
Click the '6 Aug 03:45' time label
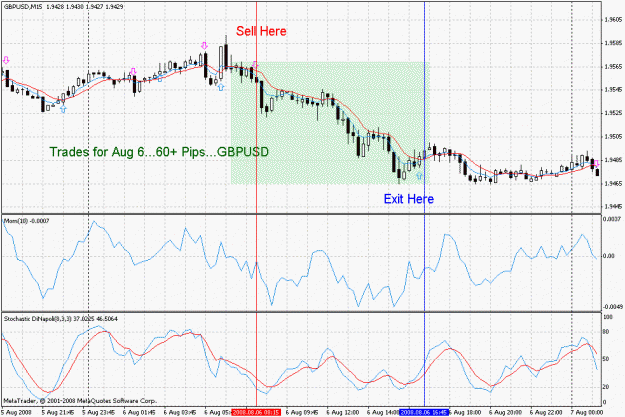[x=180, y=412]
